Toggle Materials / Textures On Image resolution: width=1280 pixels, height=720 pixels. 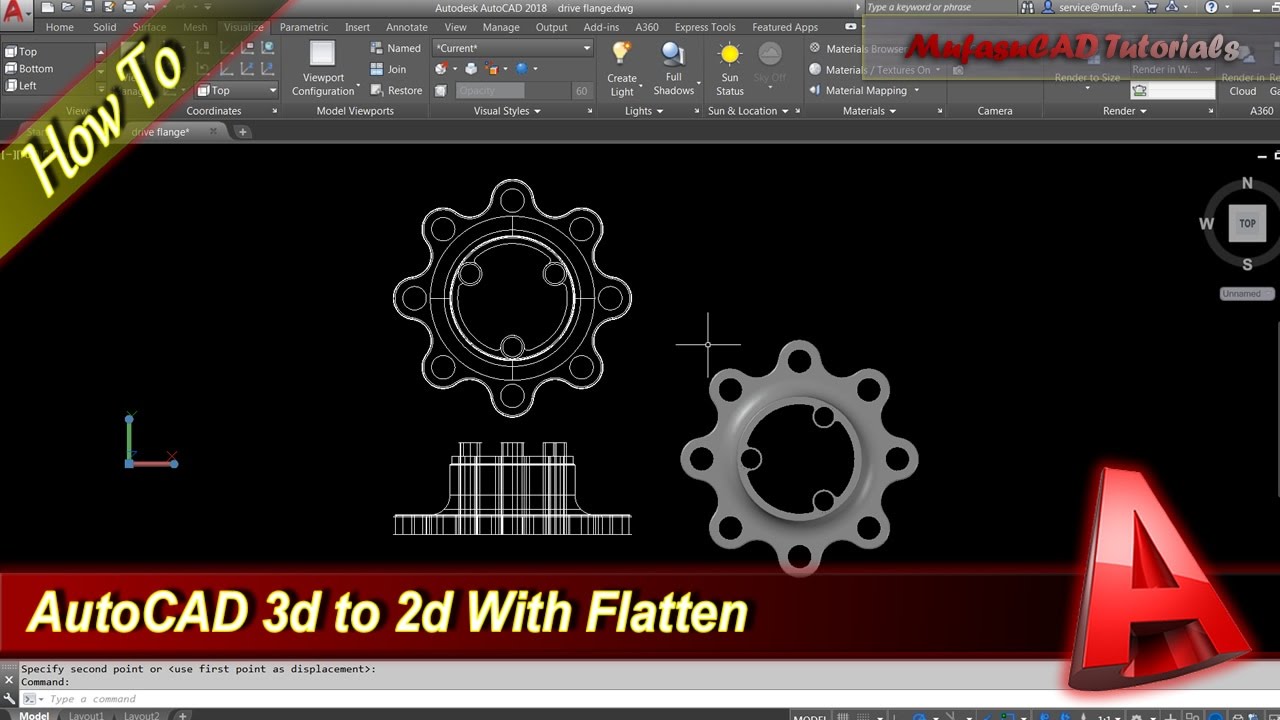click(869, 69)
